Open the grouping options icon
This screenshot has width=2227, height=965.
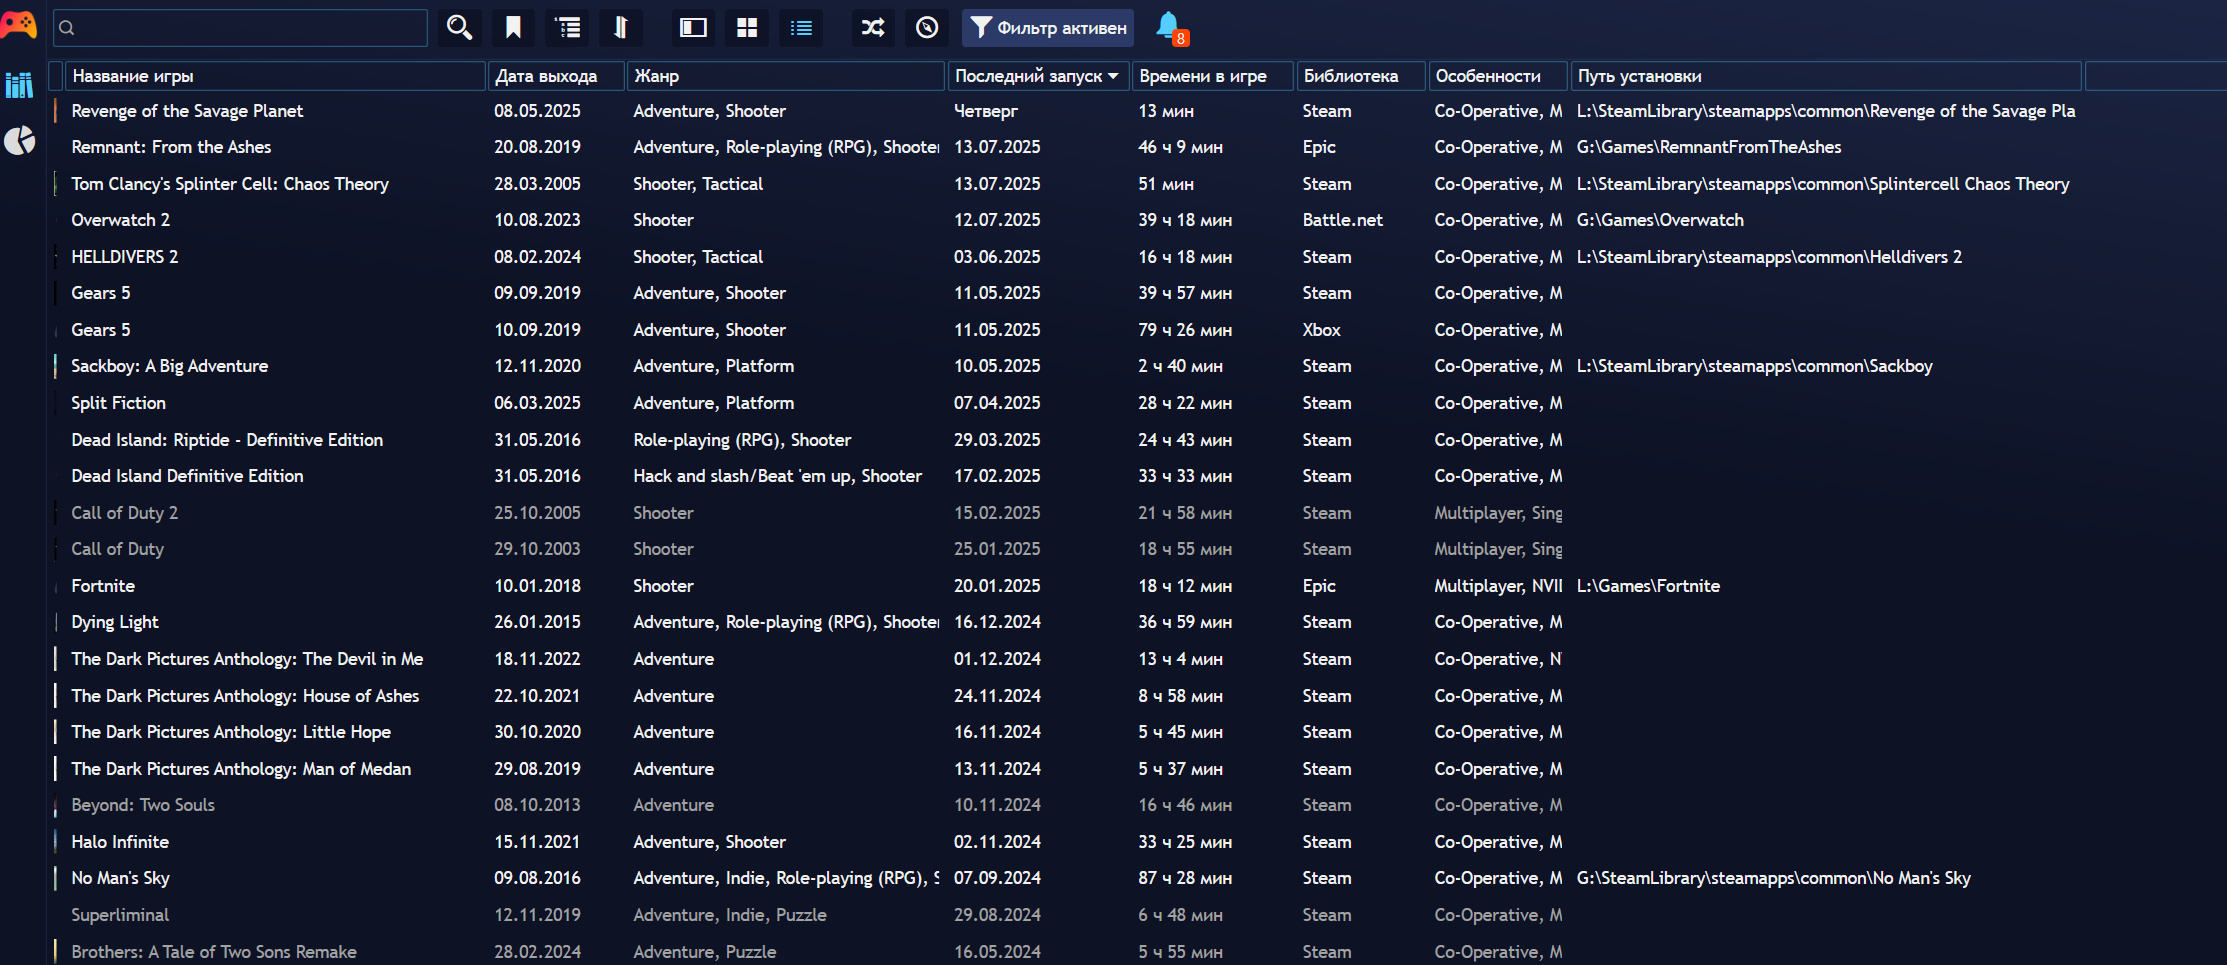[567, 28]
